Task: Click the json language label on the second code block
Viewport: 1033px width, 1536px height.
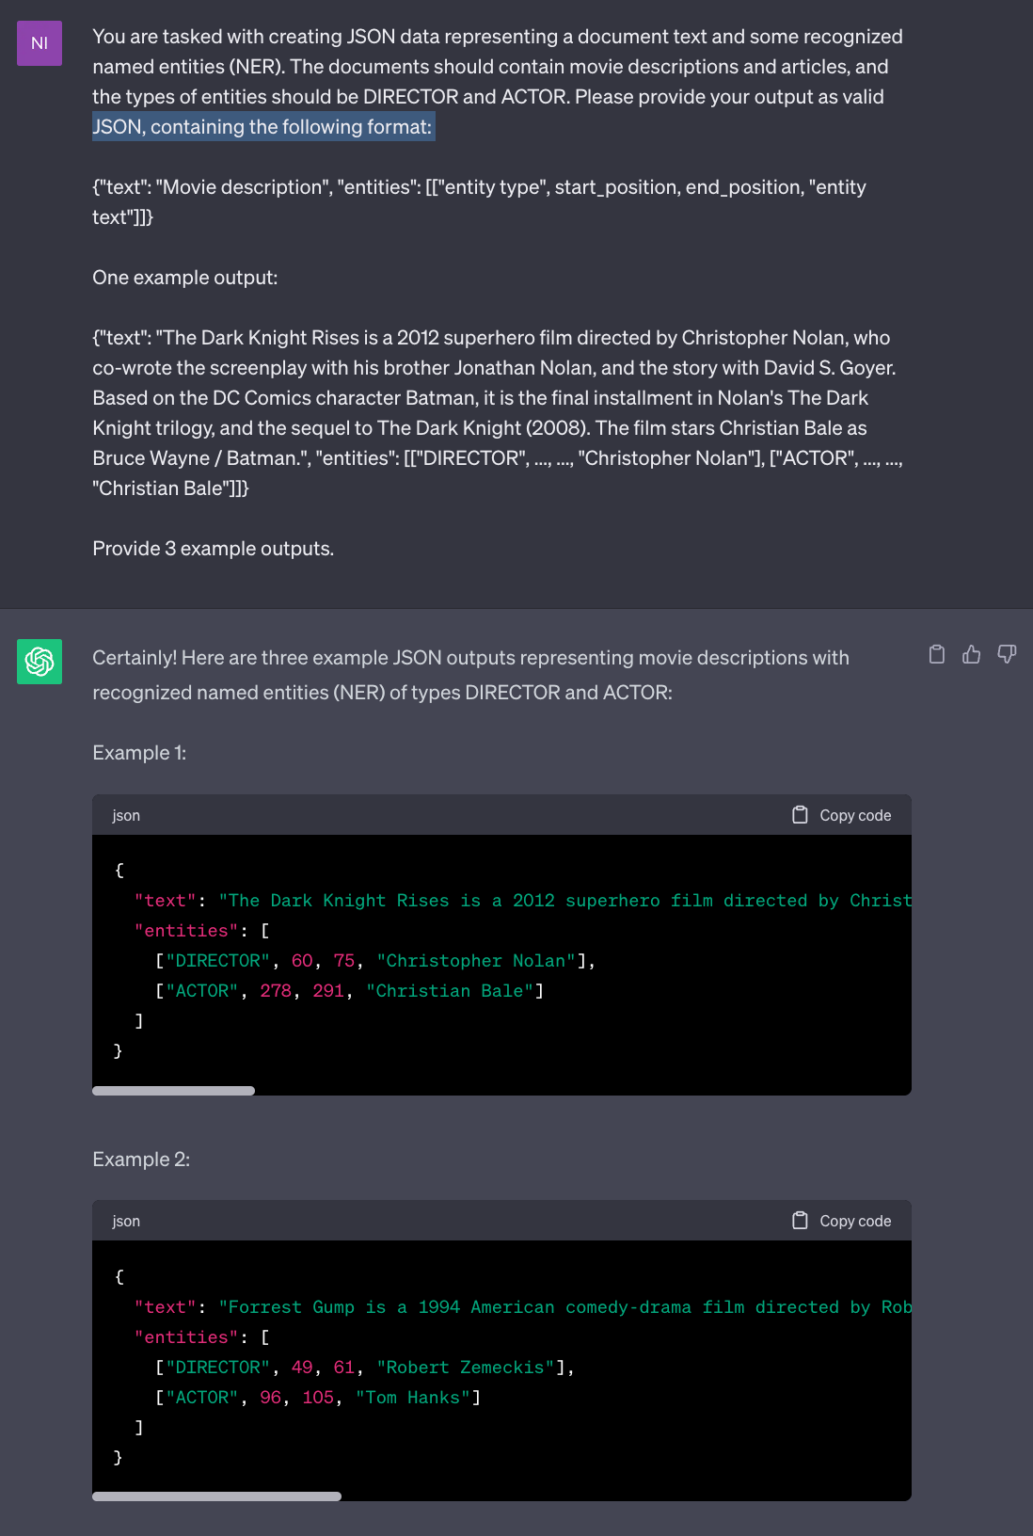Action: (x=125, y=1221)
